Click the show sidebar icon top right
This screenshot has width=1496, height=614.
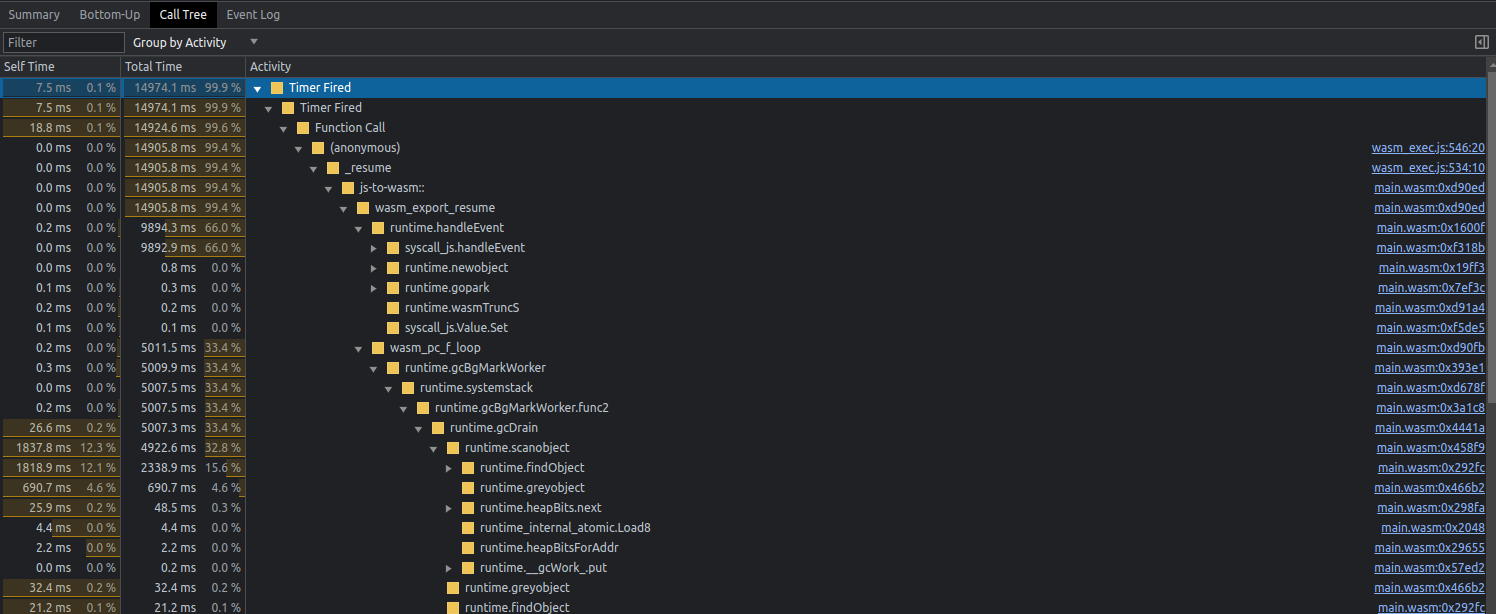click(x=1481, y=42)
